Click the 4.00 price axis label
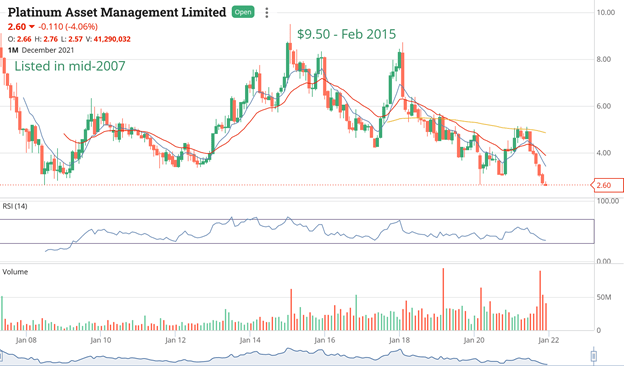The height and width of the screenshot is (366, 624). [x=603, y=153]
